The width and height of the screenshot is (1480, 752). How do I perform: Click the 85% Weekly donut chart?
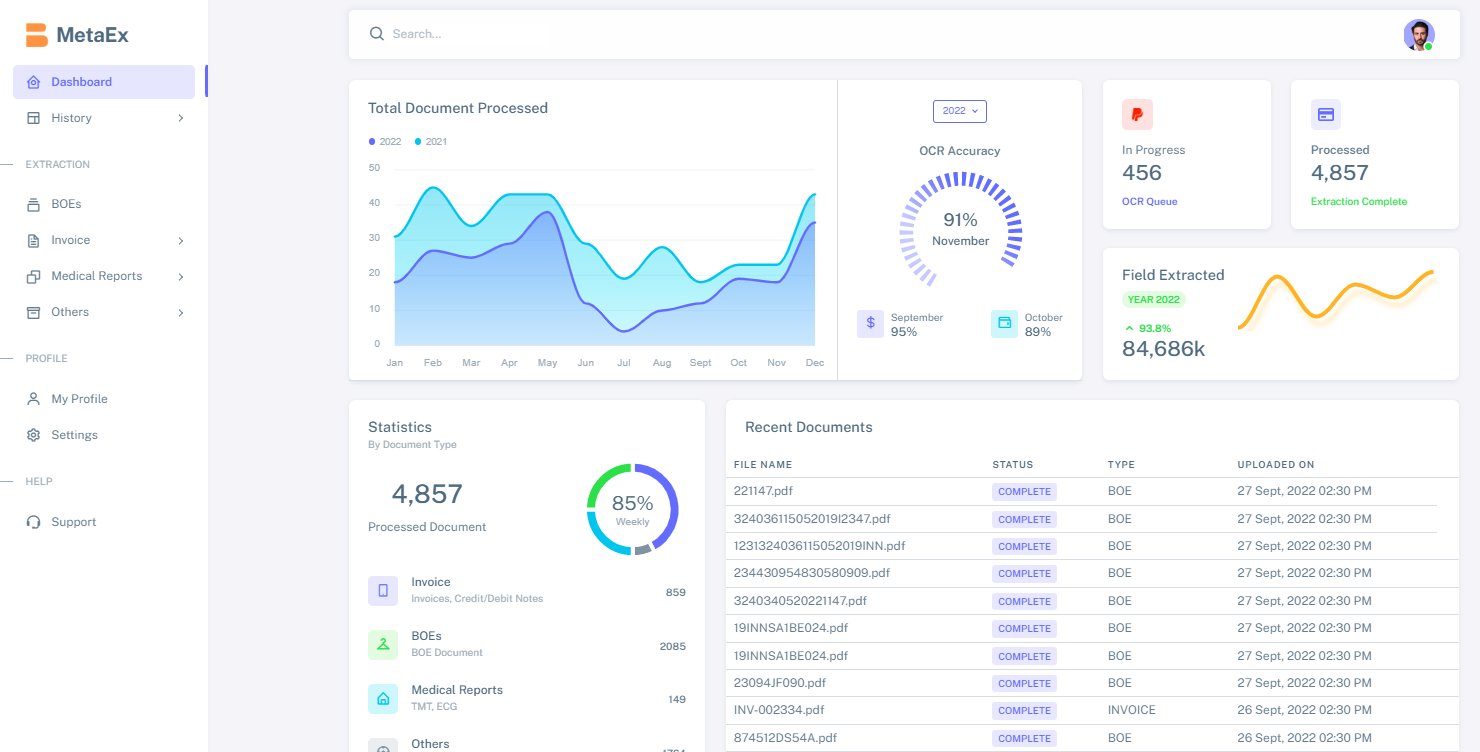click(x=632, y=509)
